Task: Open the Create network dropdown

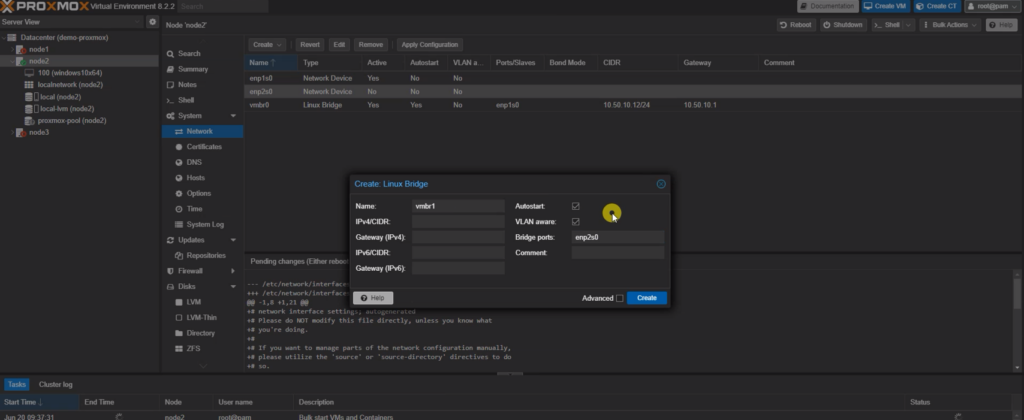Action: point(267,44)
